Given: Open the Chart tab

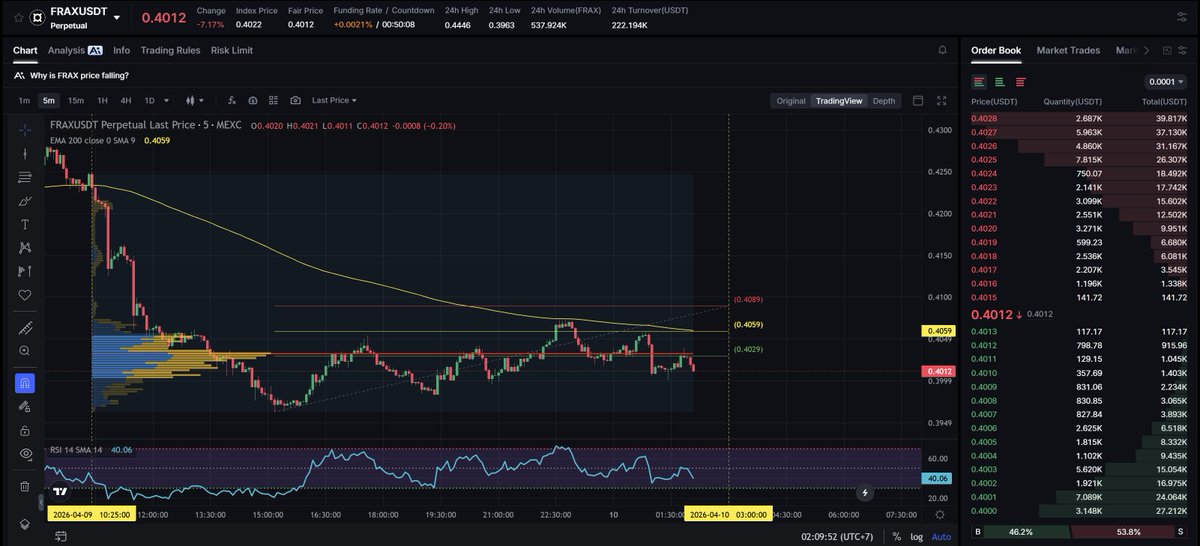Looking at the screenshot, I should pyautogui.click(x=25, y=50).
